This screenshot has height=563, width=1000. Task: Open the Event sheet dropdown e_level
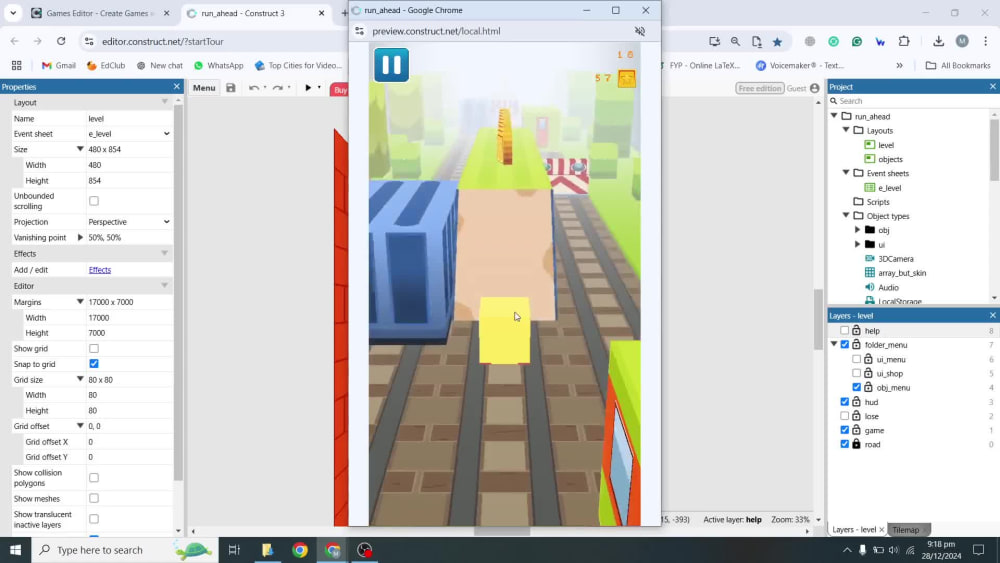129,134
